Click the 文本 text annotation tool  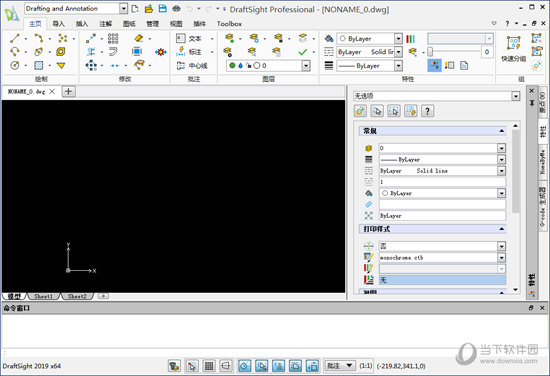(190, 38)
